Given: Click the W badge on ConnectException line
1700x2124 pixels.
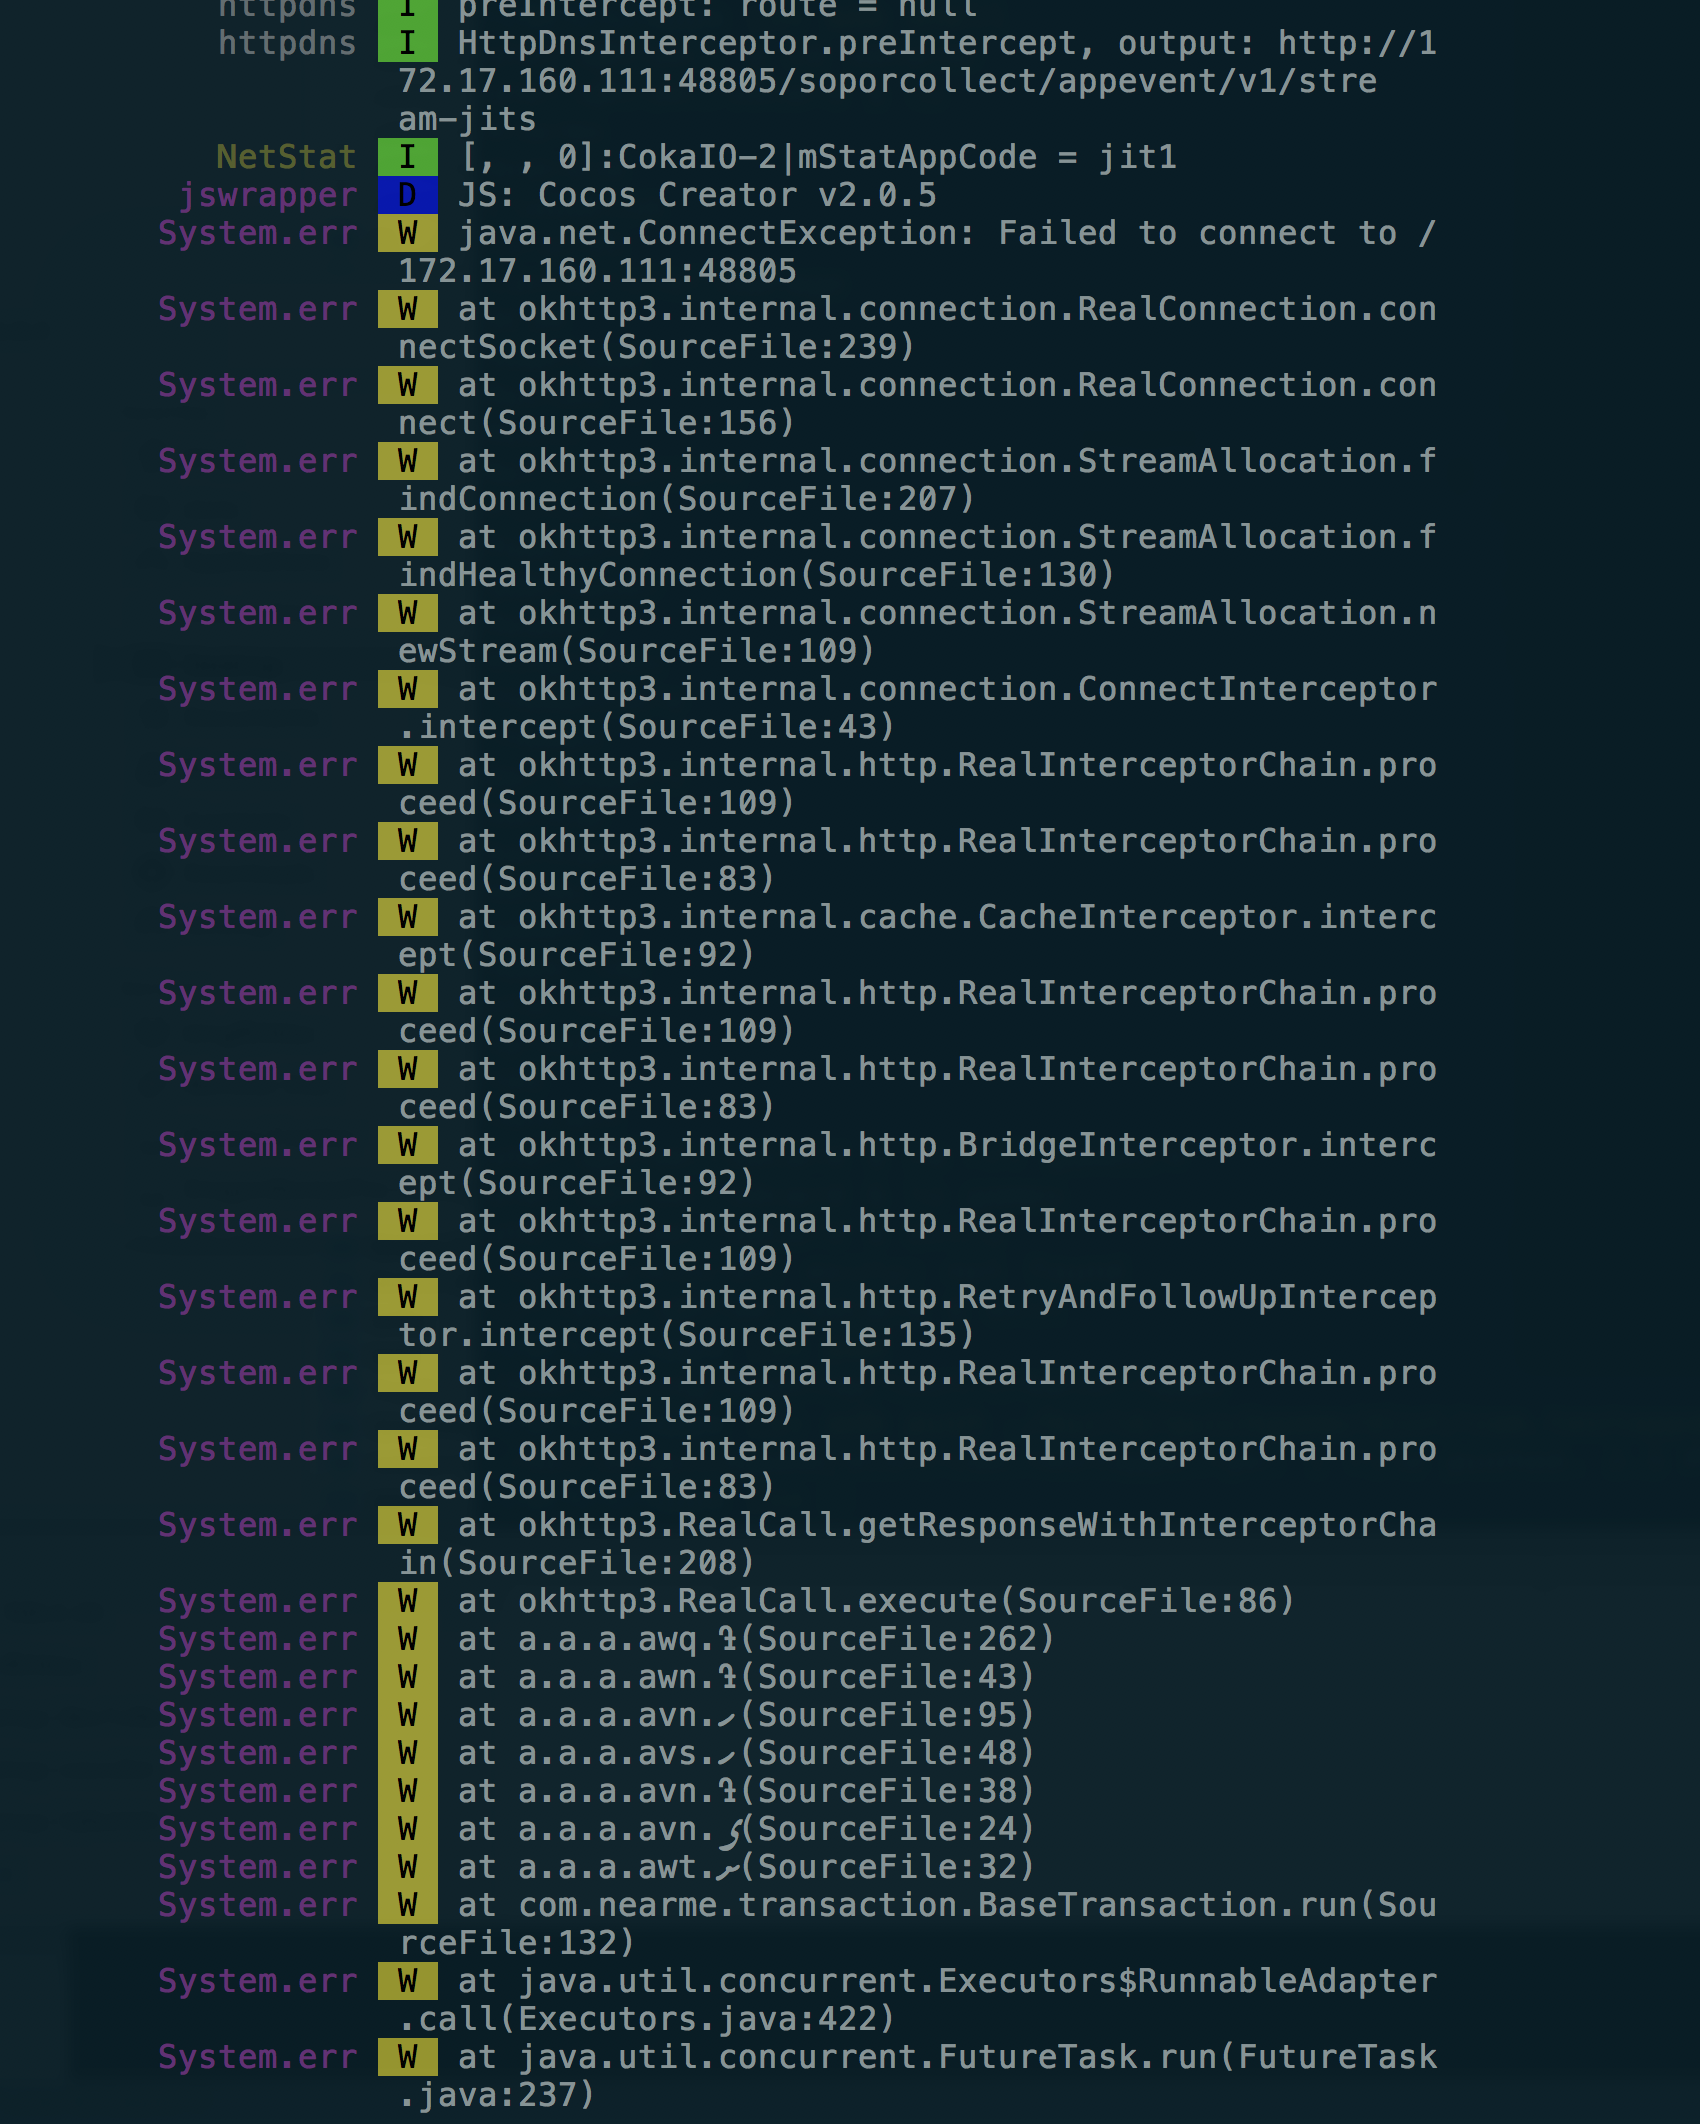Looking at the screenshot, I should pyautogui.click(x=407, y=233).
